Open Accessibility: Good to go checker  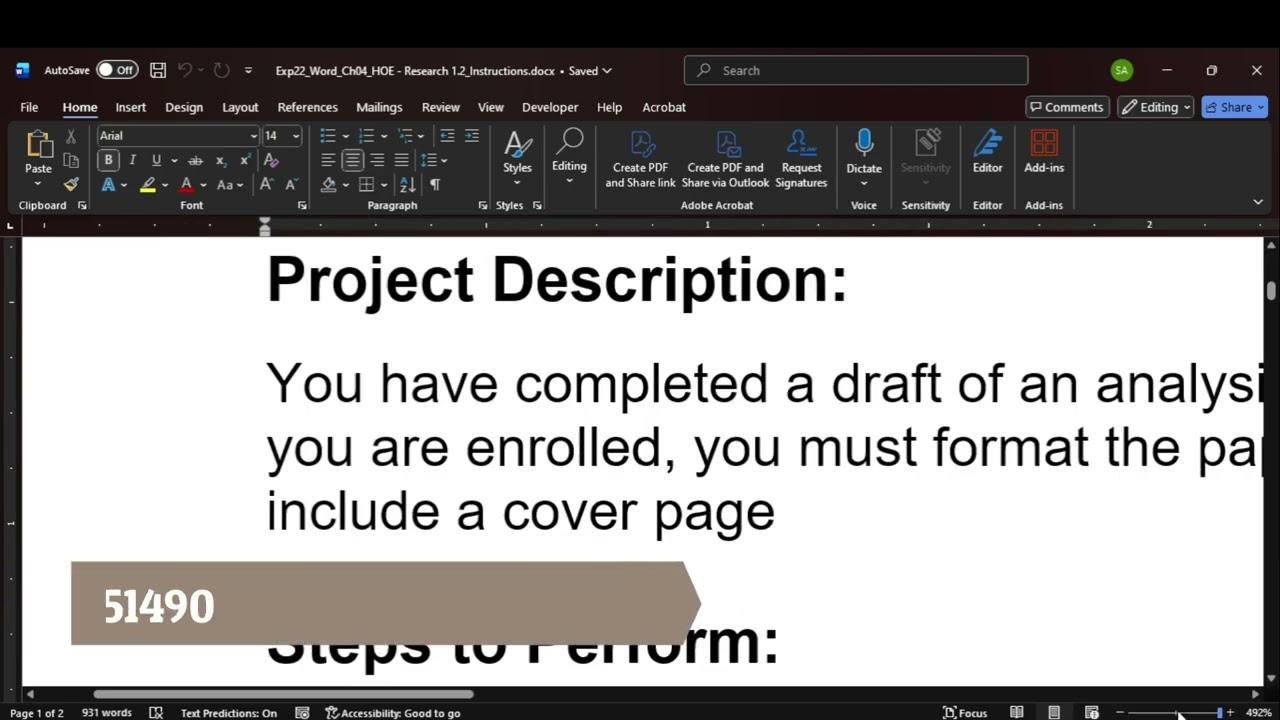393,713
